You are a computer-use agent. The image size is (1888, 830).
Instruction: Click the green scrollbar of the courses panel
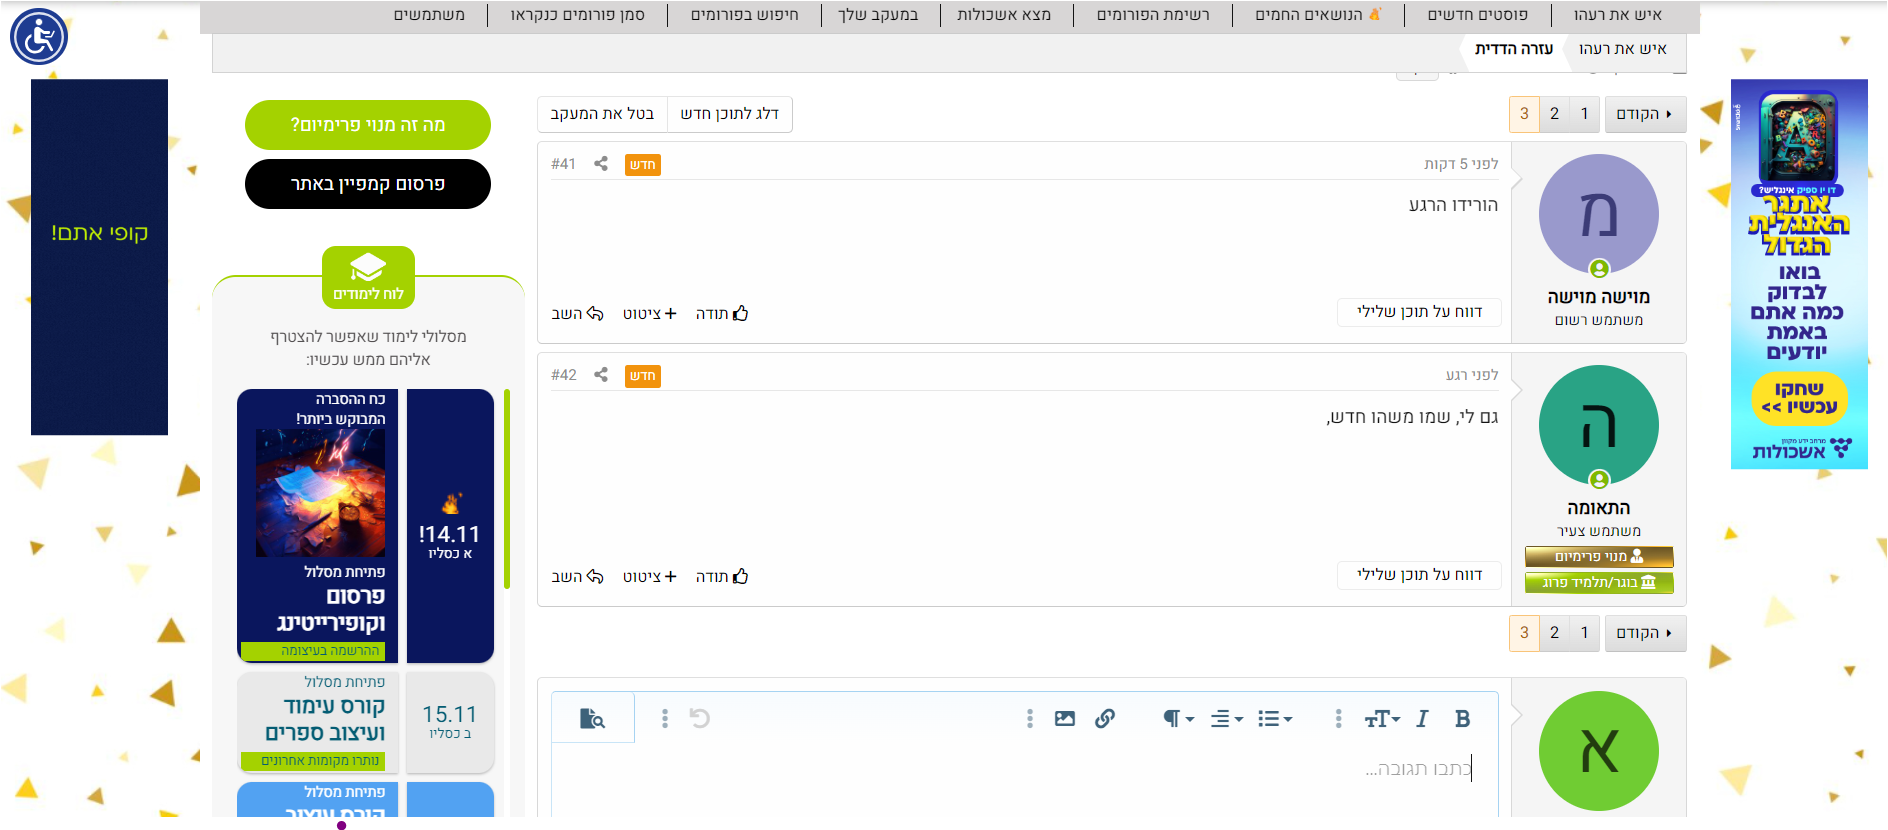[507, 489]
